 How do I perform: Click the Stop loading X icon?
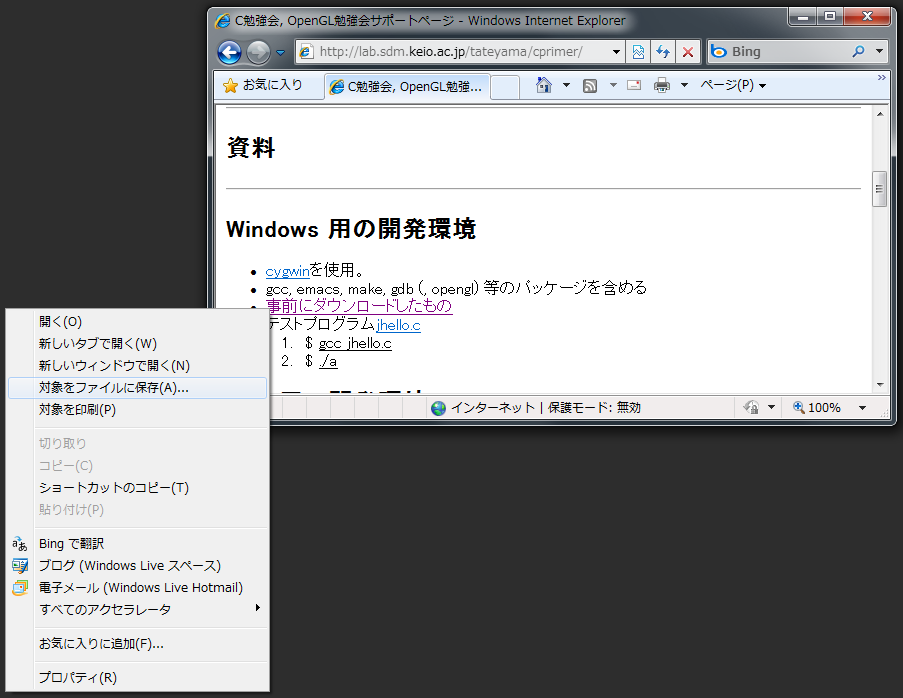pos(687,52)
